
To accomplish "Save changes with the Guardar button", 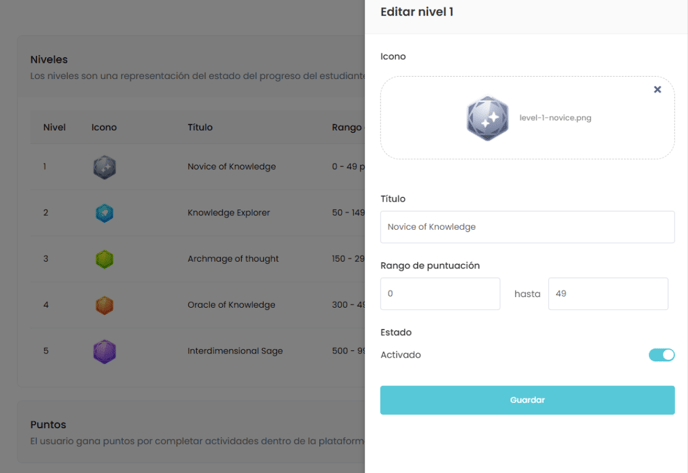I will 527,400.
